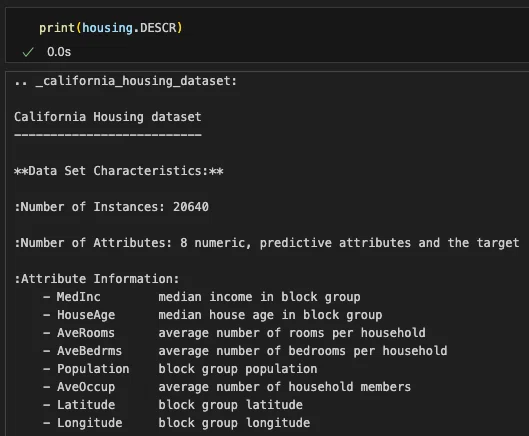
Task: Click 'block group latitude' description
Action: click(230, 405)
